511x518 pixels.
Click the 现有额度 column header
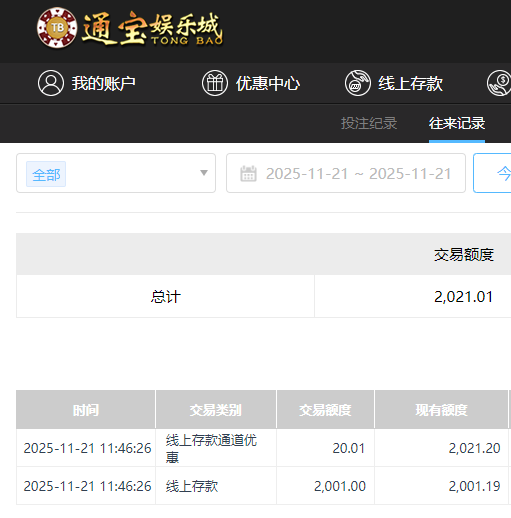pos(441,409)
